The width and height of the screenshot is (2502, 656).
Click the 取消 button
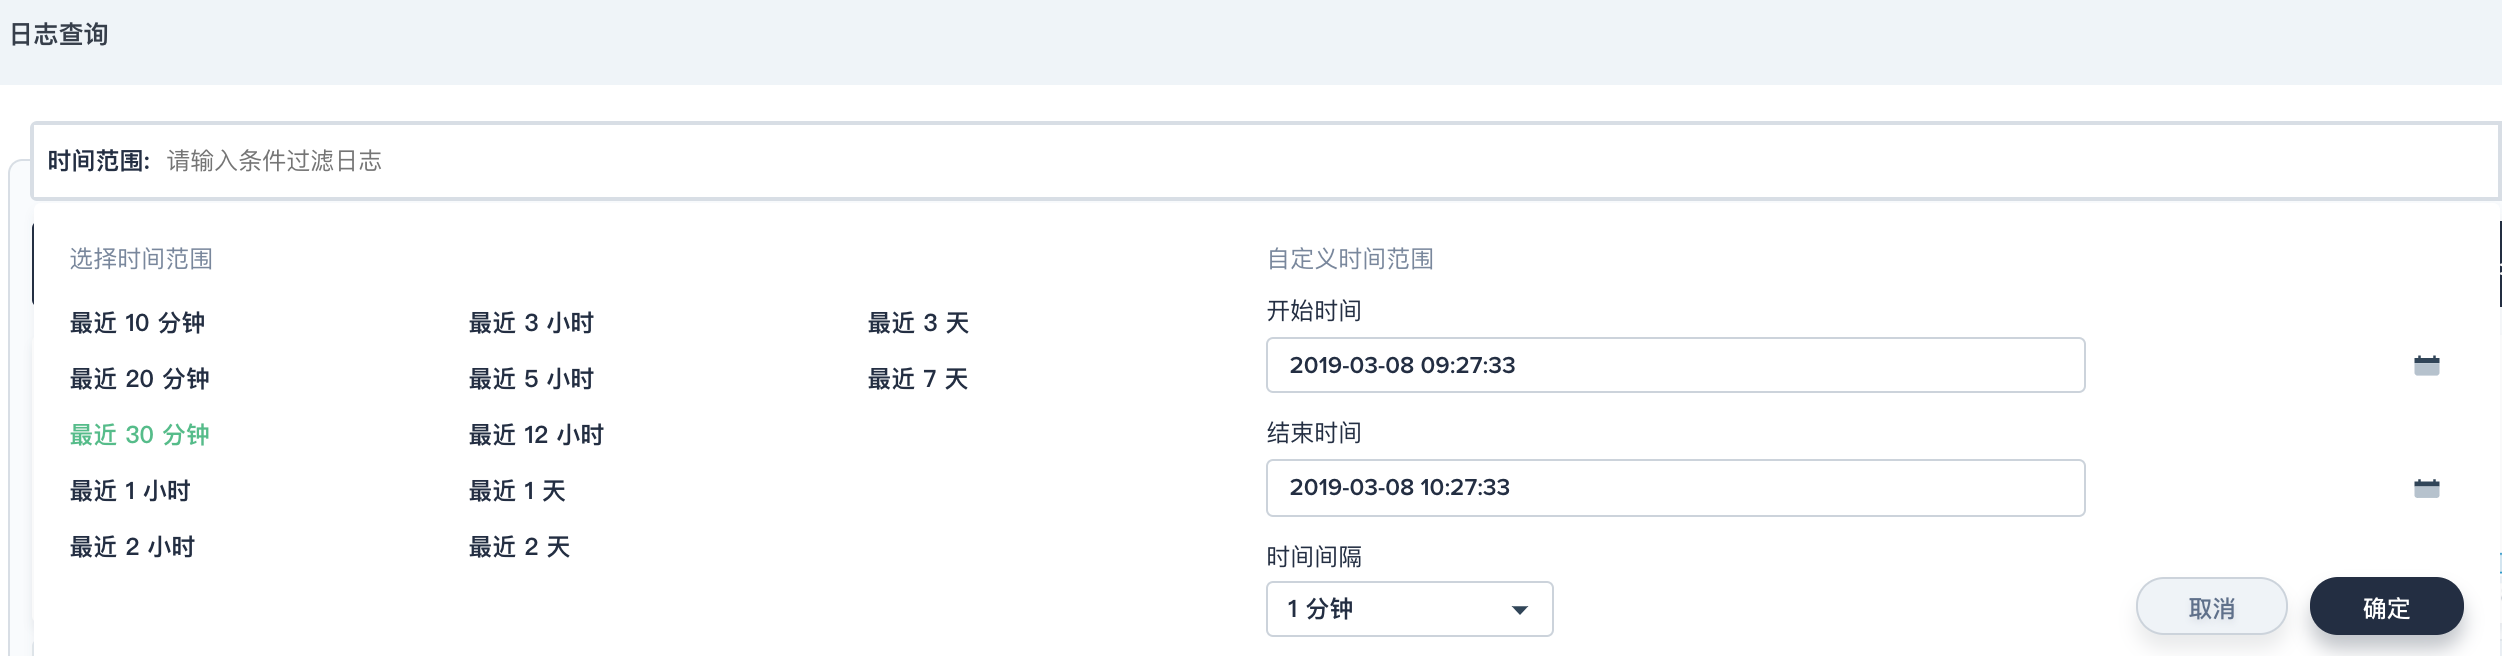click(x=2210, y=607)
